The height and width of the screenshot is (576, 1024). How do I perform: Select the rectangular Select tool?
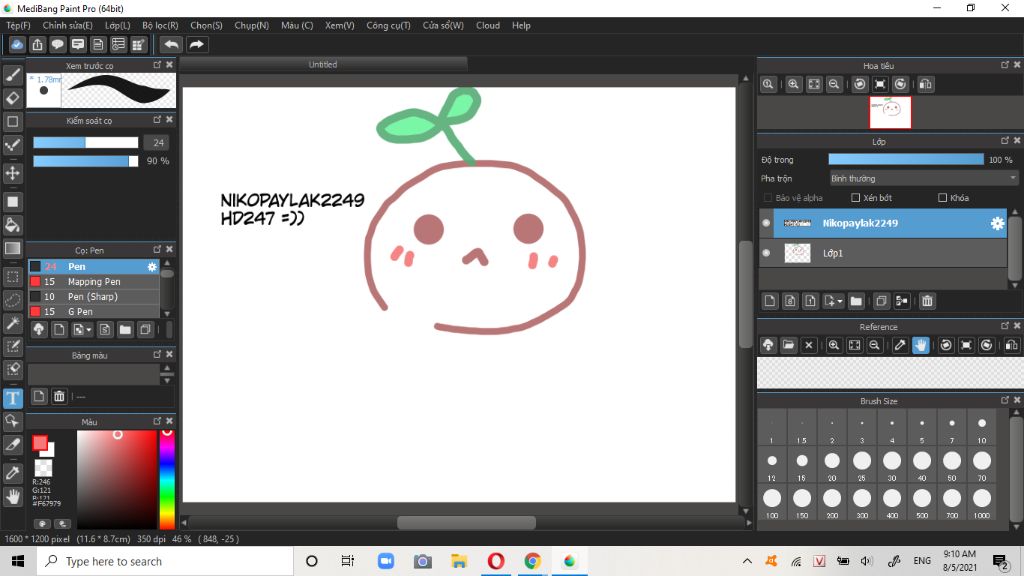click(12, 277)
